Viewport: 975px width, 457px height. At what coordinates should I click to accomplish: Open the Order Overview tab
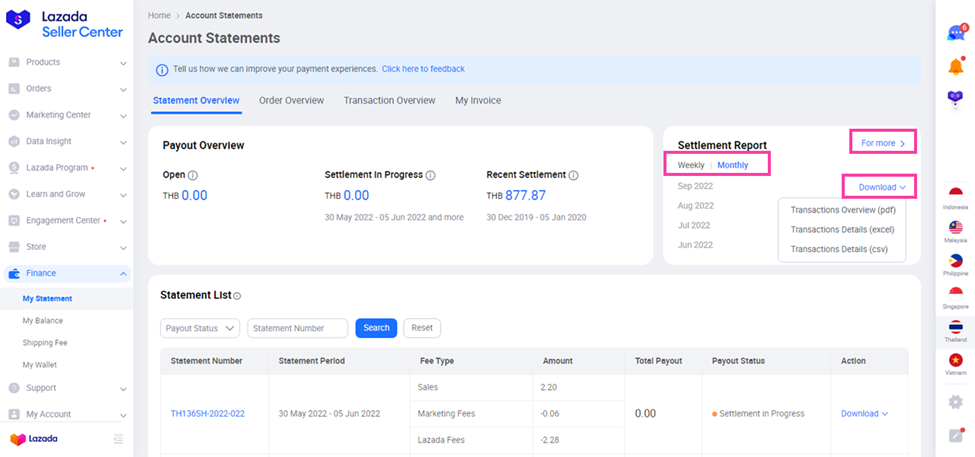click(292, 100)
